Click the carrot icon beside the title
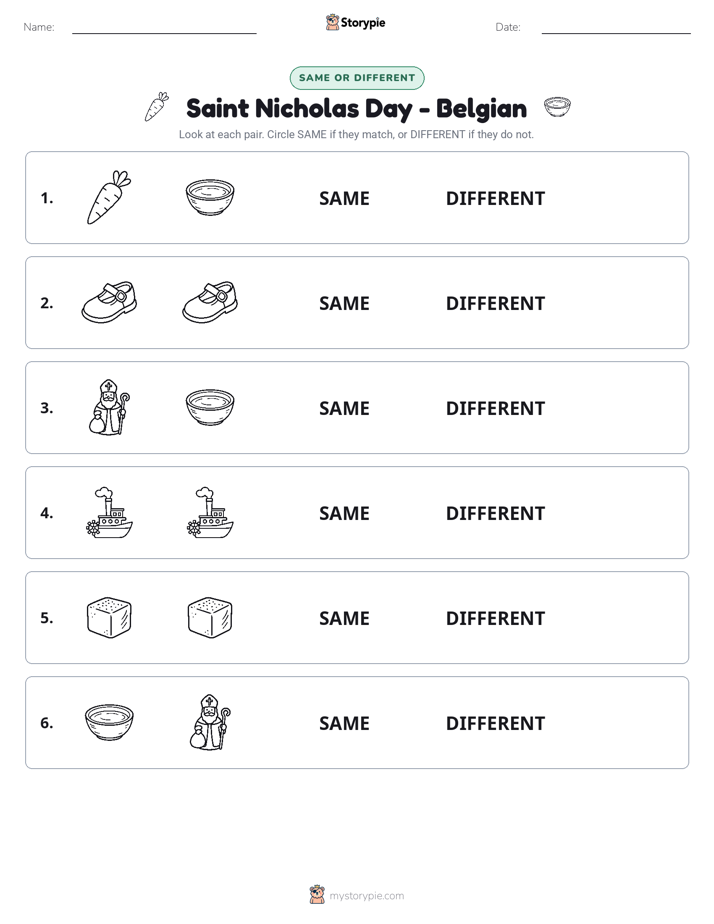The width and height of the screenshot is (714, 924). click(157, 107)
